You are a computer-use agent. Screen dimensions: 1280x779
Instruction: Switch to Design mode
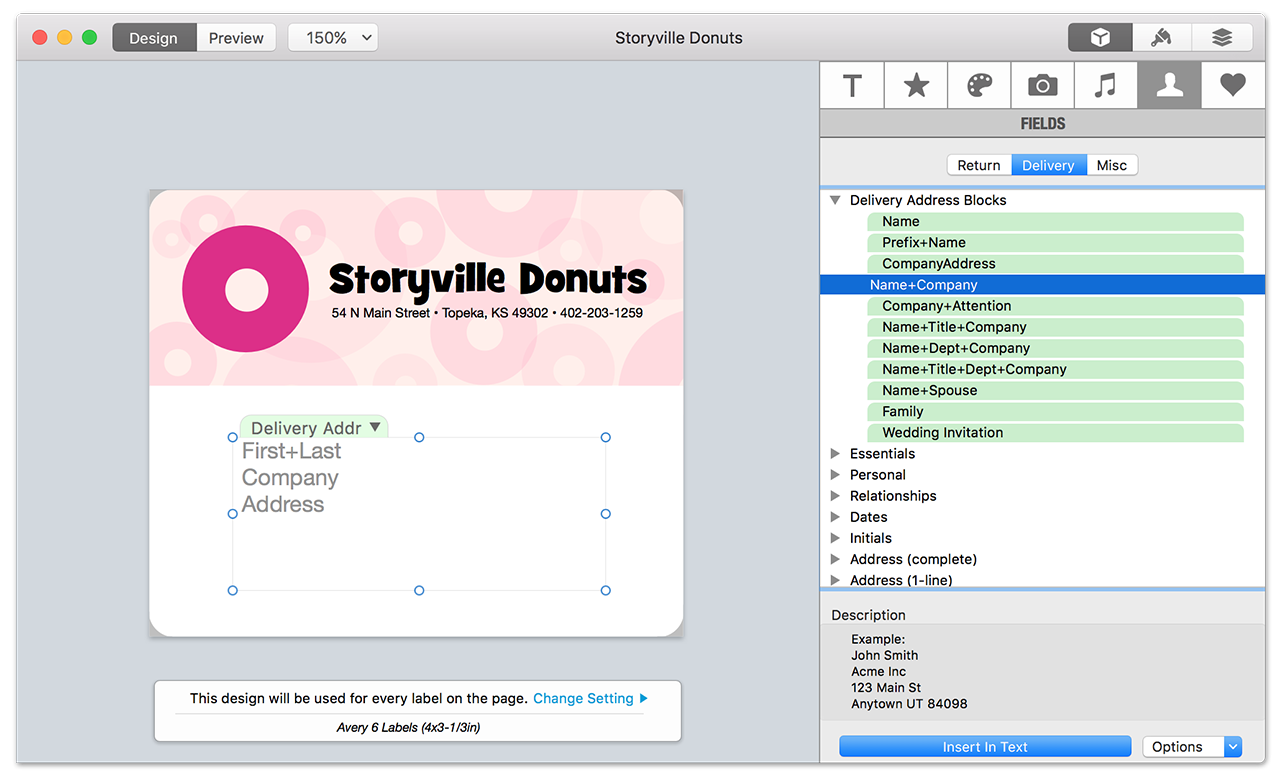click(153, 38)
